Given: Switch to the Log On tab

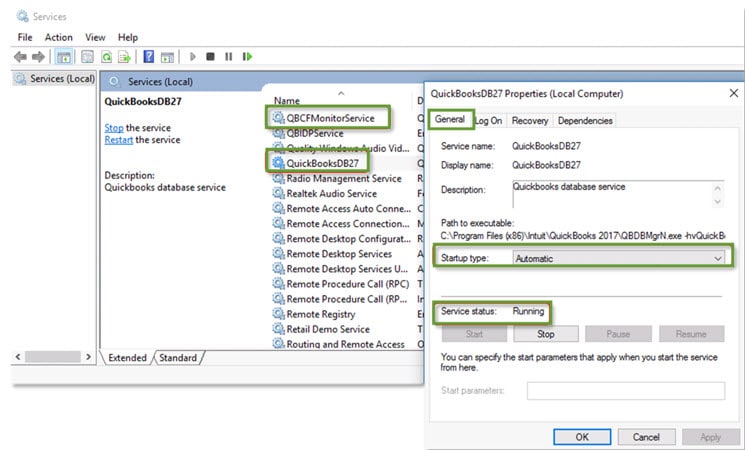Looking at the screenshot, I should [489, 121].
